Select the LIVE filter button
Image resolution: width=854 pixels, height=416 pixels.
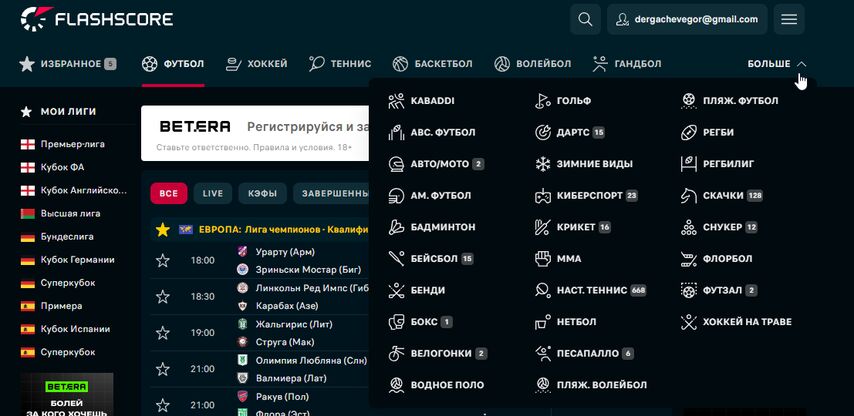[213, 193]
